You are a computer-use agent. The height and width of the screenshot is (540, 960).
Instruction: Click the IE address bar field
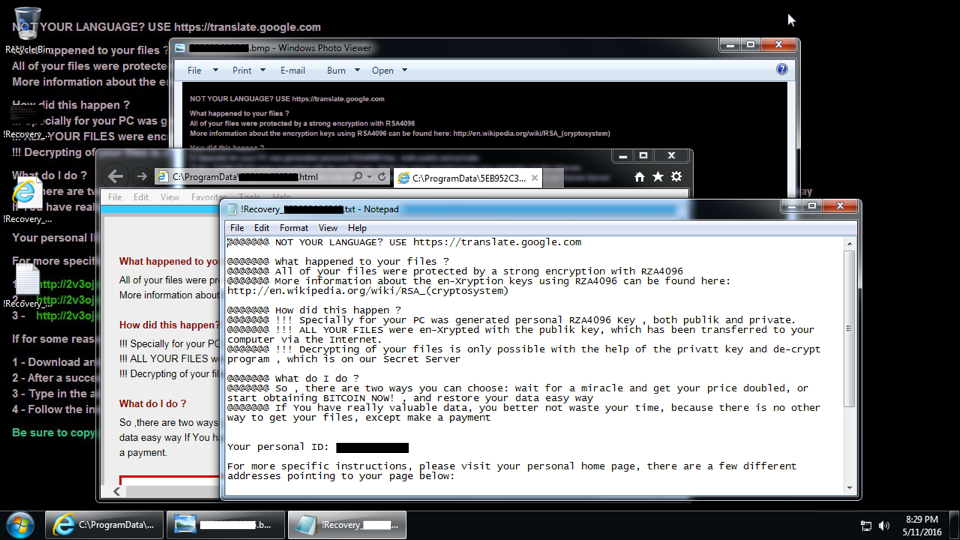[x=260, y=177]
